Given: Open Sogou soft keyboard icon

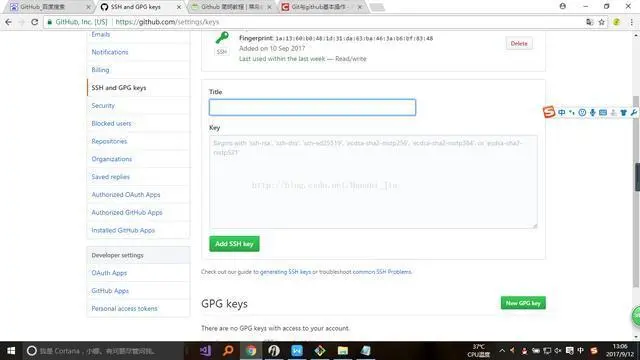Looking at the screenshot, I should (603, 112).
